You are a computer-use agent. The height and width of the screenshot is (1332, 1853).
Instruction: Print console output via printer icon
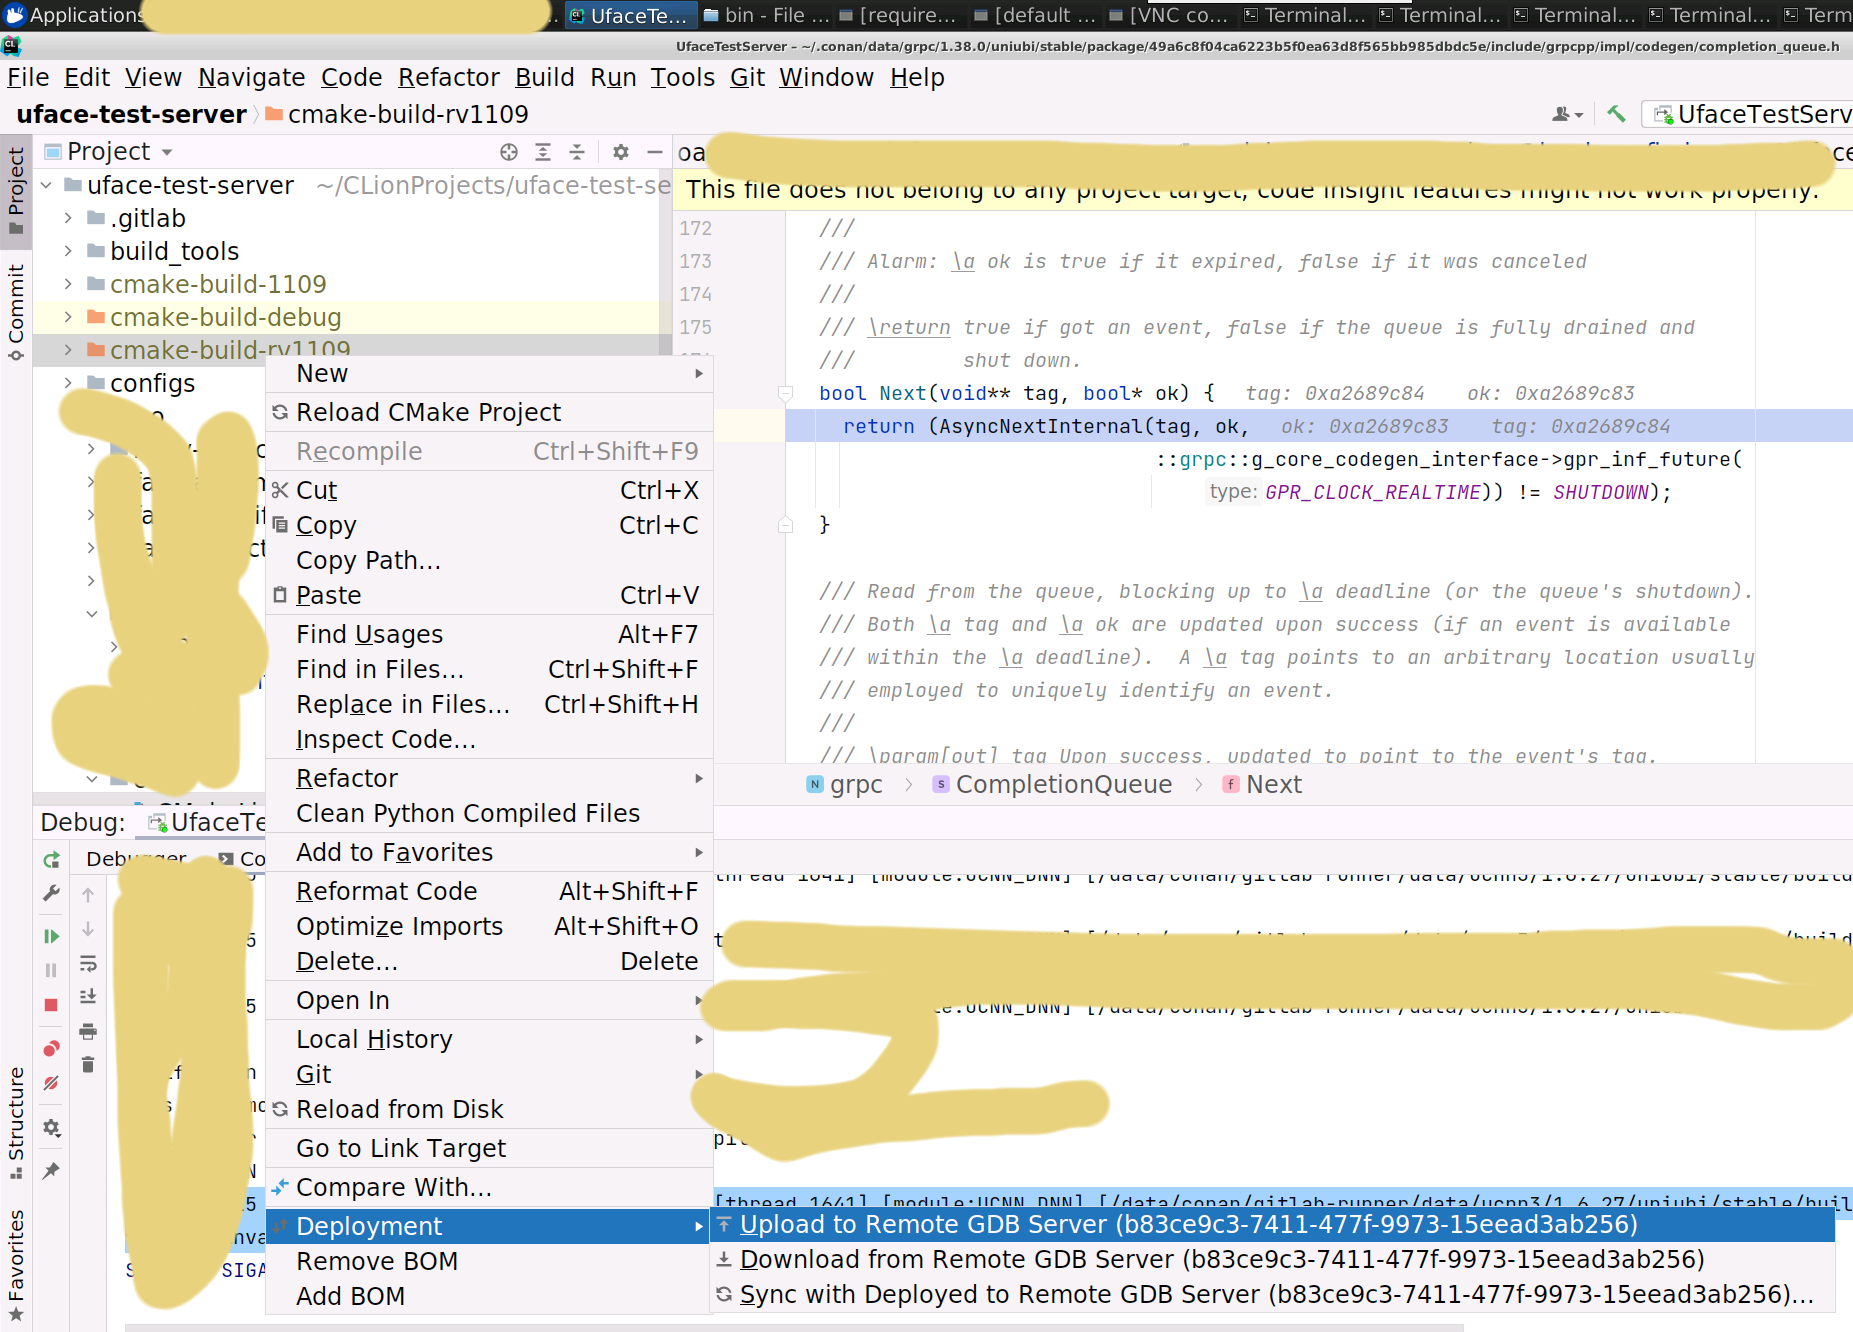(88, 1031)
